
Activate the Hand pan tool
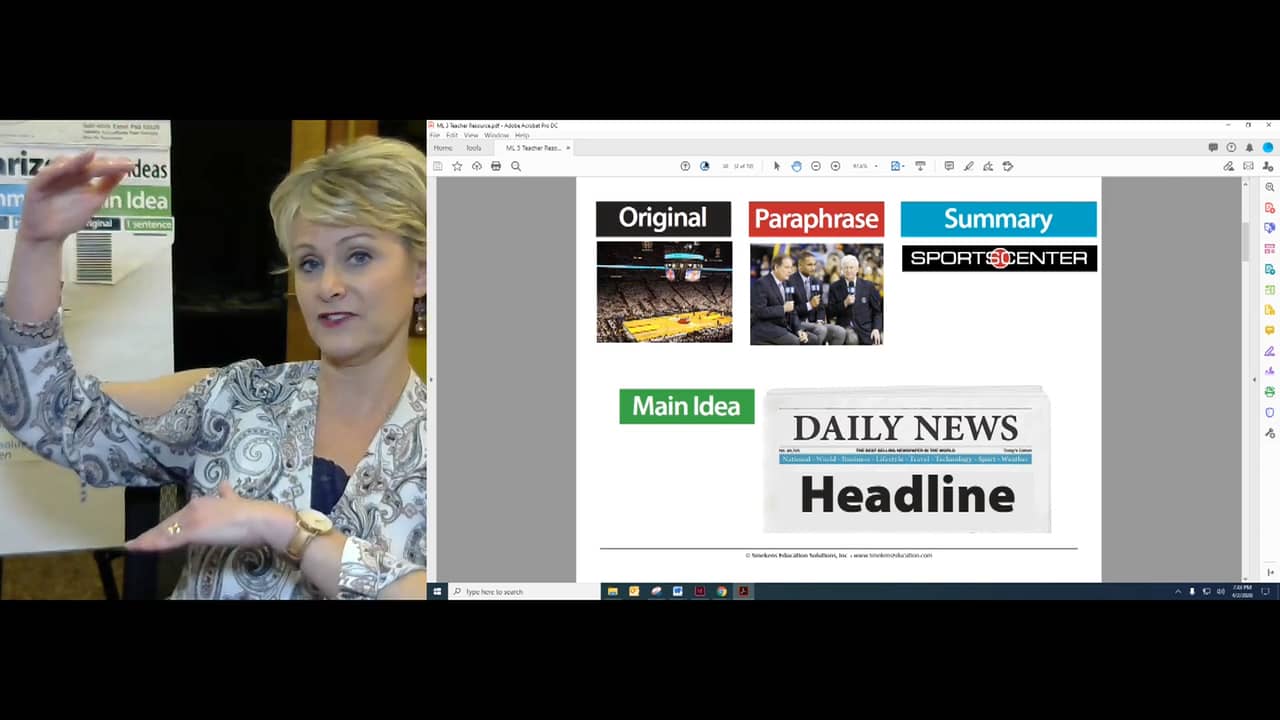click(x=796, y=166)
